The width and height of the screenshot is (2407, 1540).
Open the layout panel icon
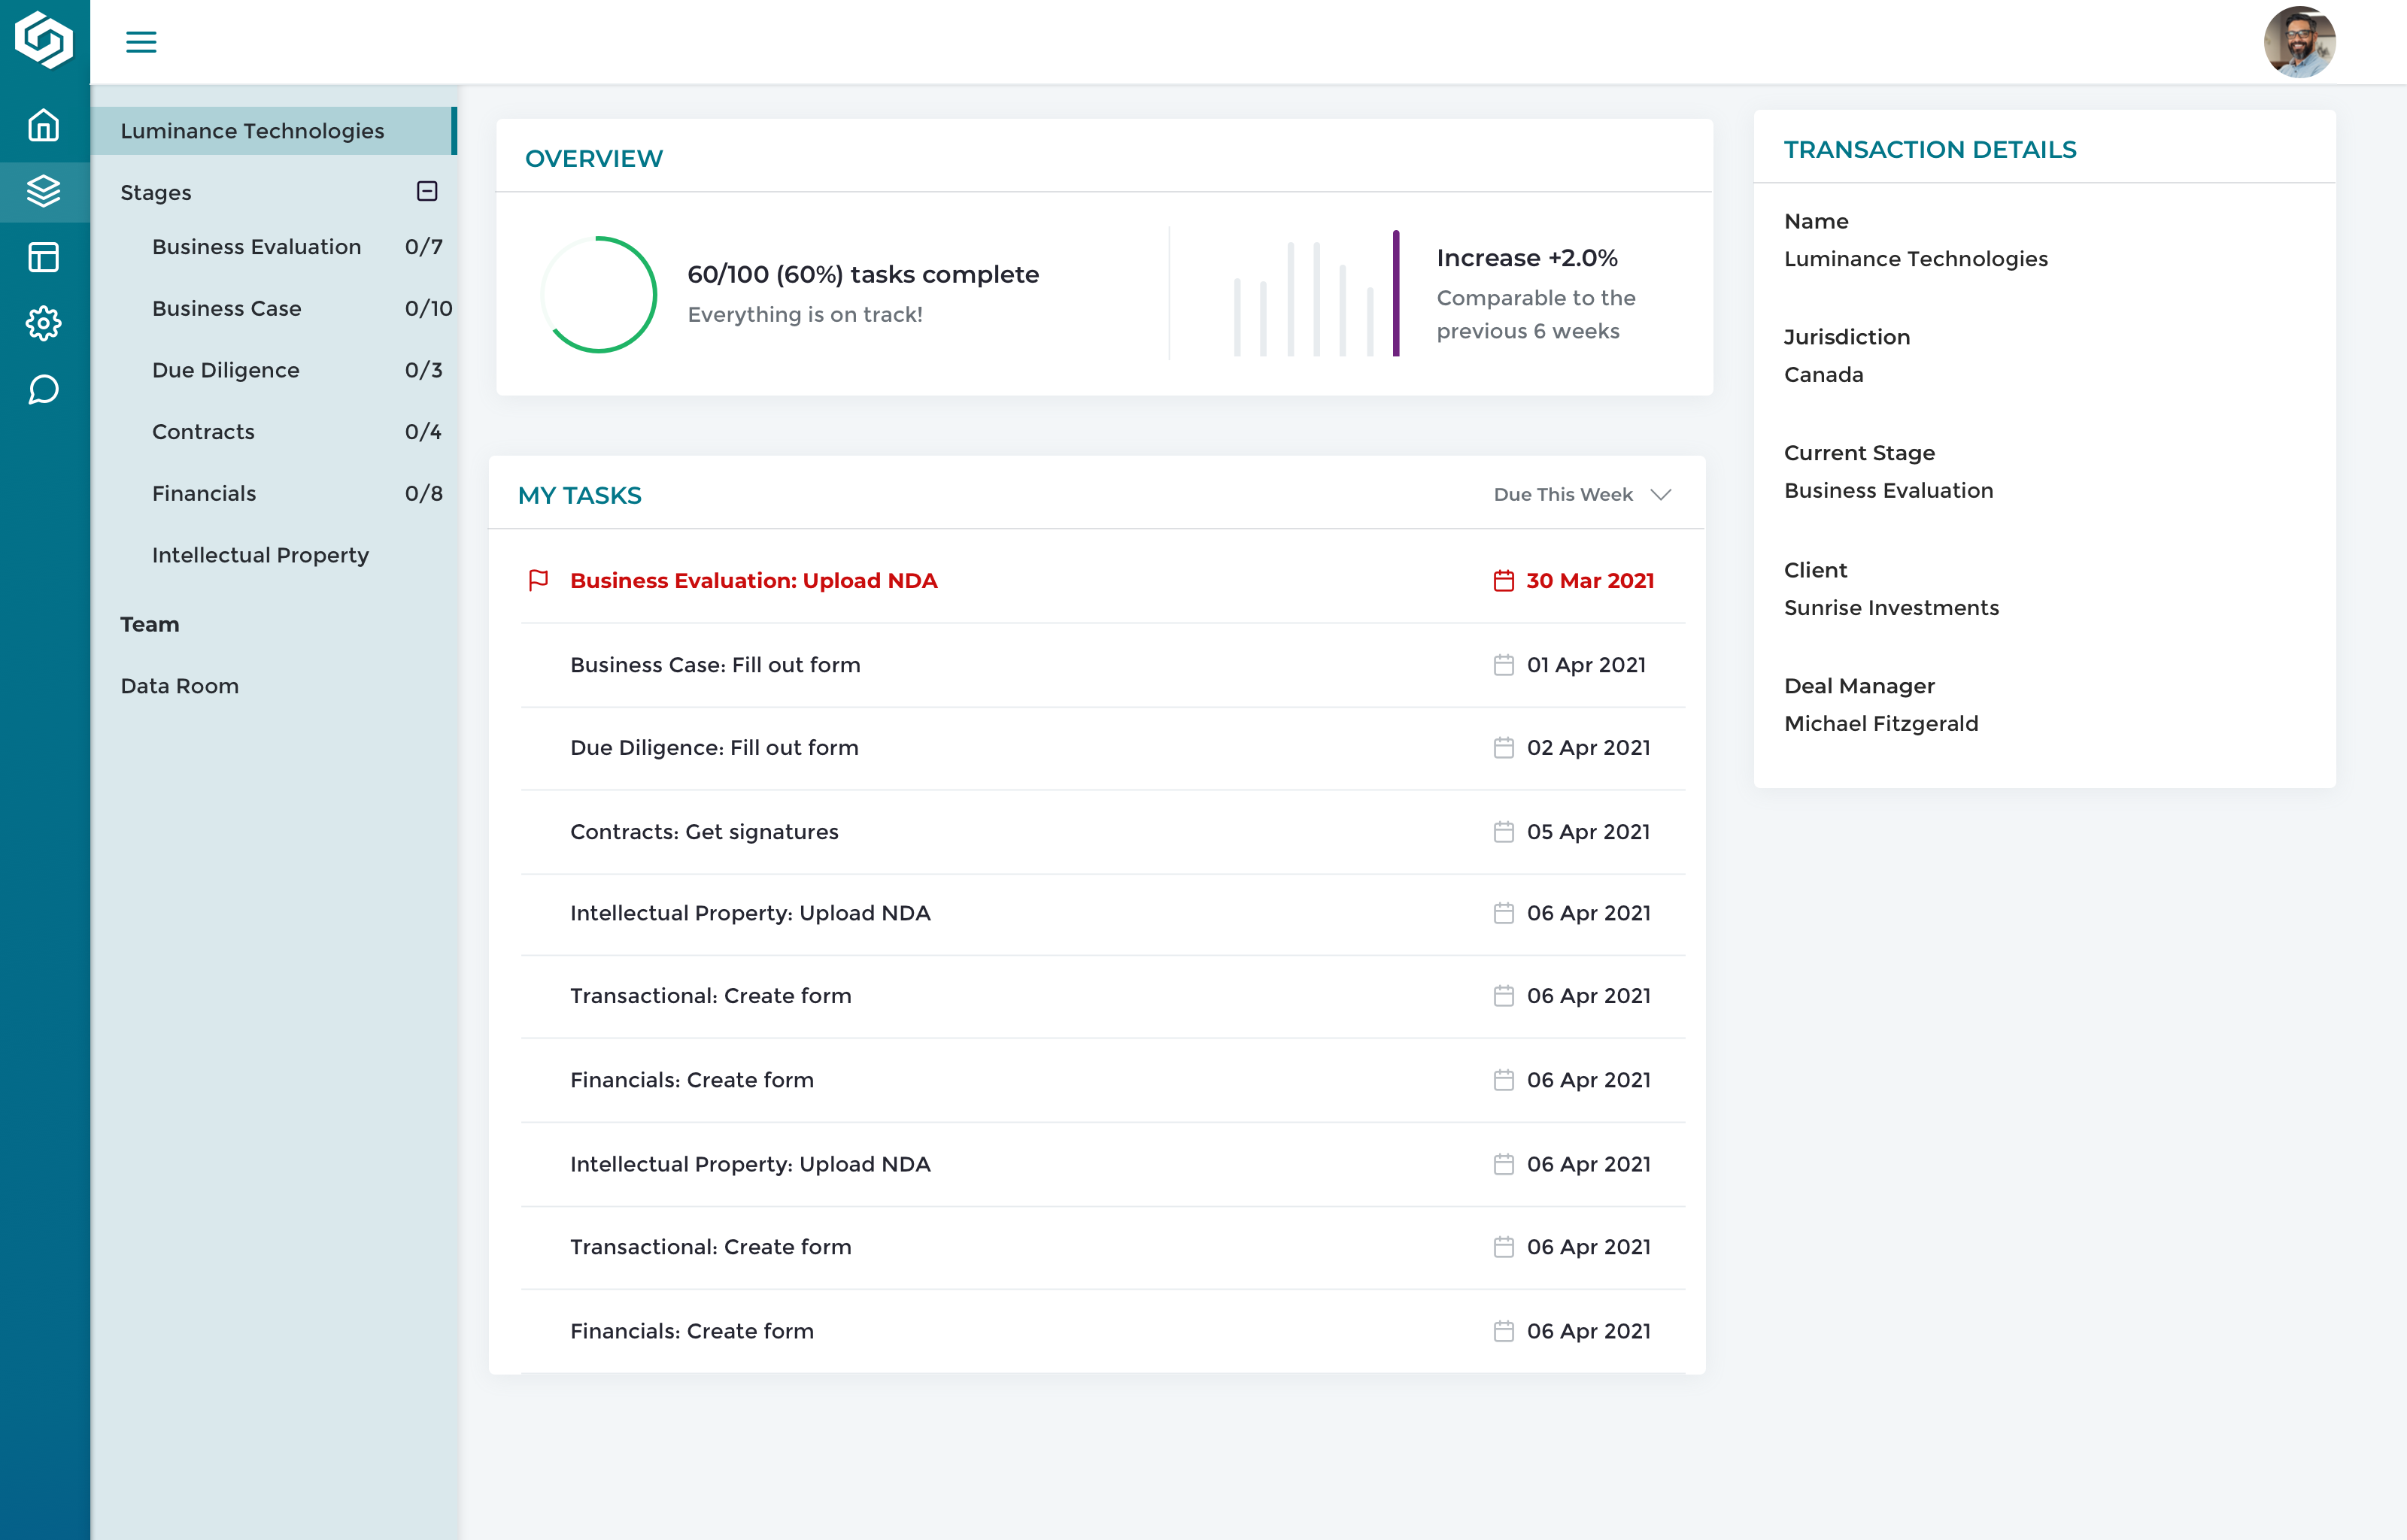pos(44,257)
